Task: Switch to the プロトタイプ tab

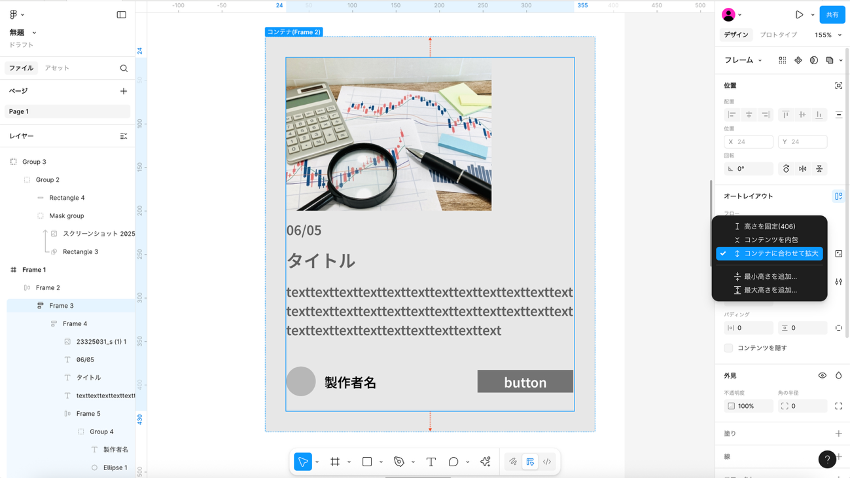Action: 779,35
